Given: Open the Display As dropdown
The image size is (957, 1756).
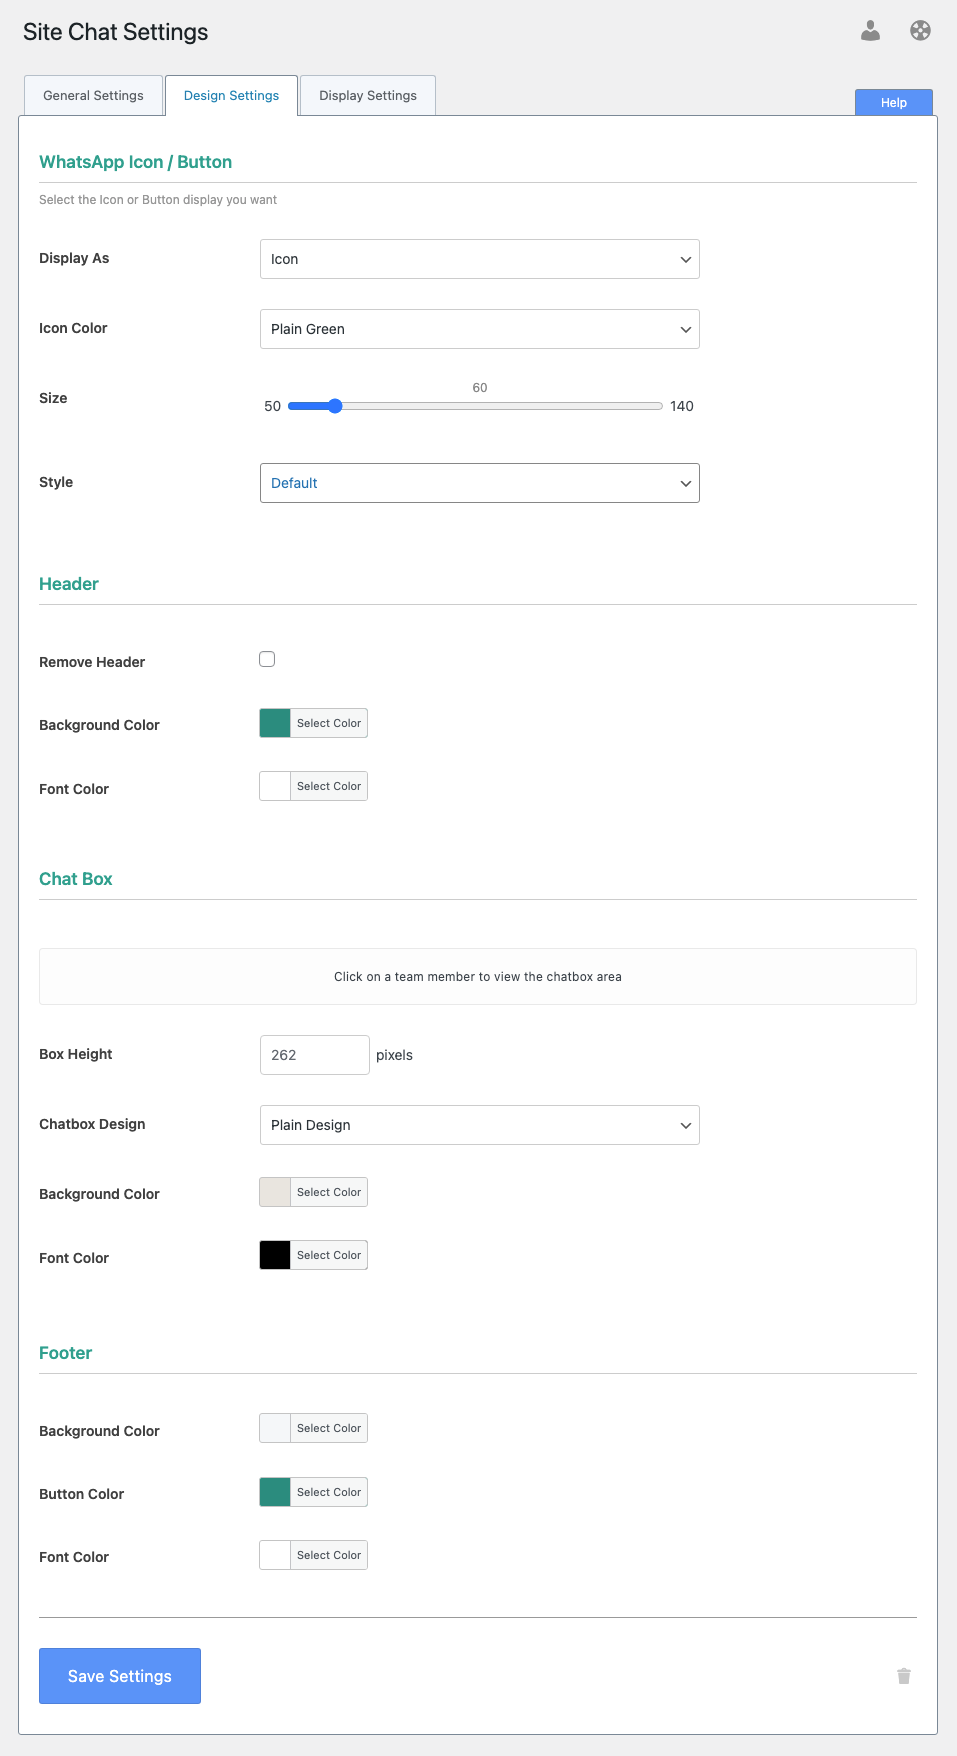Looking at the screenshot, I should click(480, 259).
